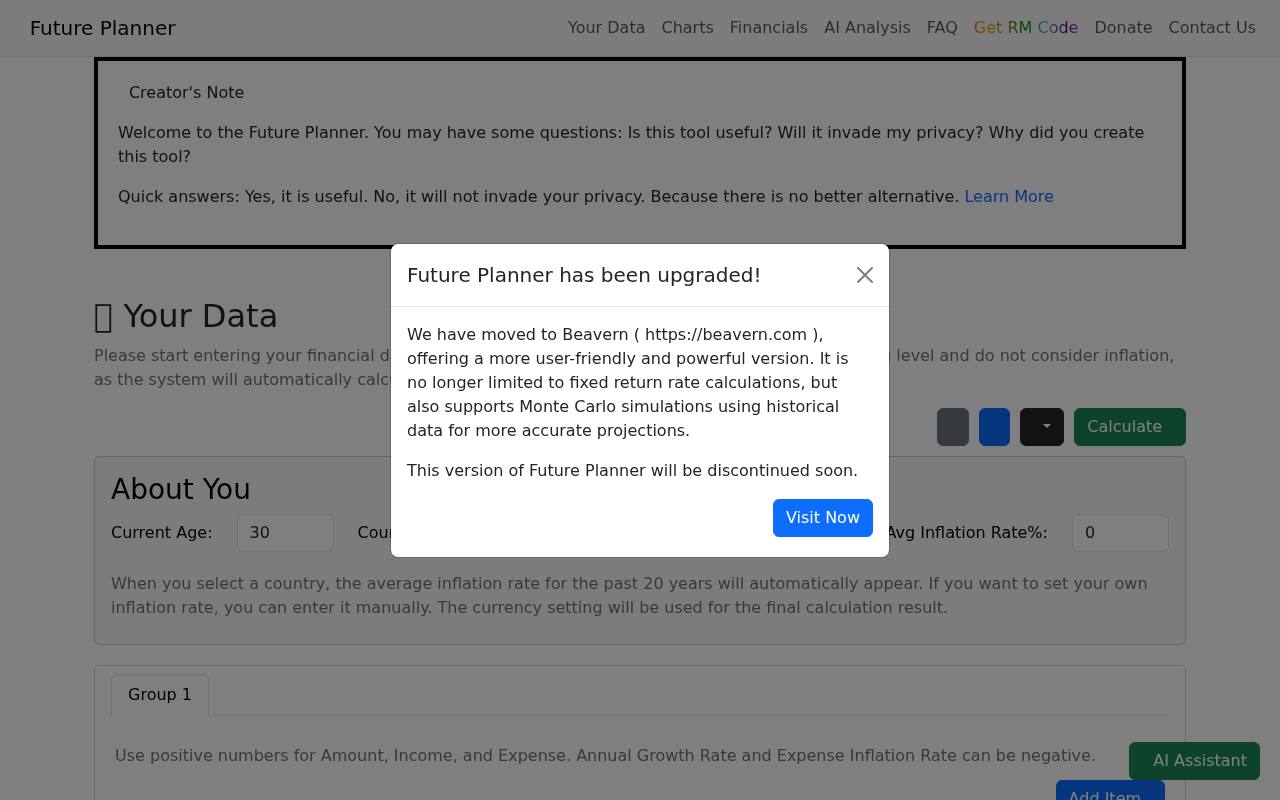The image size is (1280, 800).
Task: Open the Your Data nav link
Action: 606,28
